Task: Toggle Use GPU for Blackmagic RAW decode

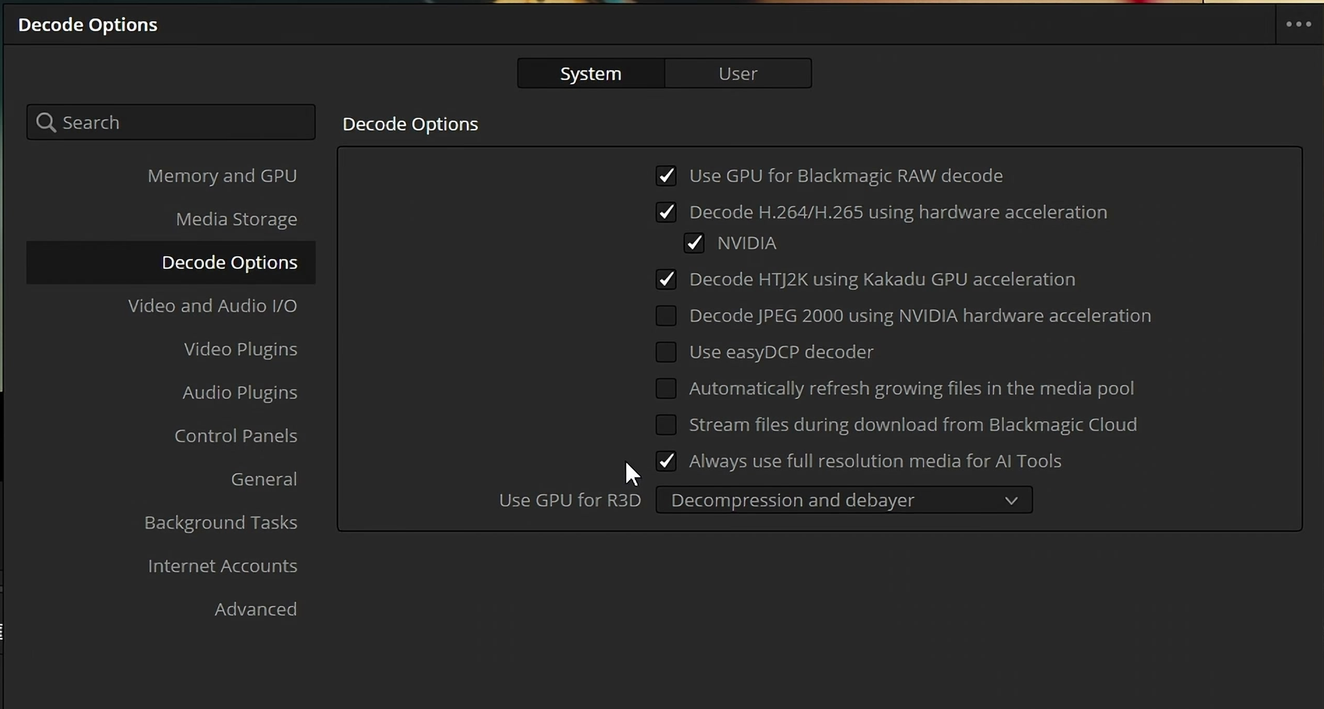Action: 666,176
